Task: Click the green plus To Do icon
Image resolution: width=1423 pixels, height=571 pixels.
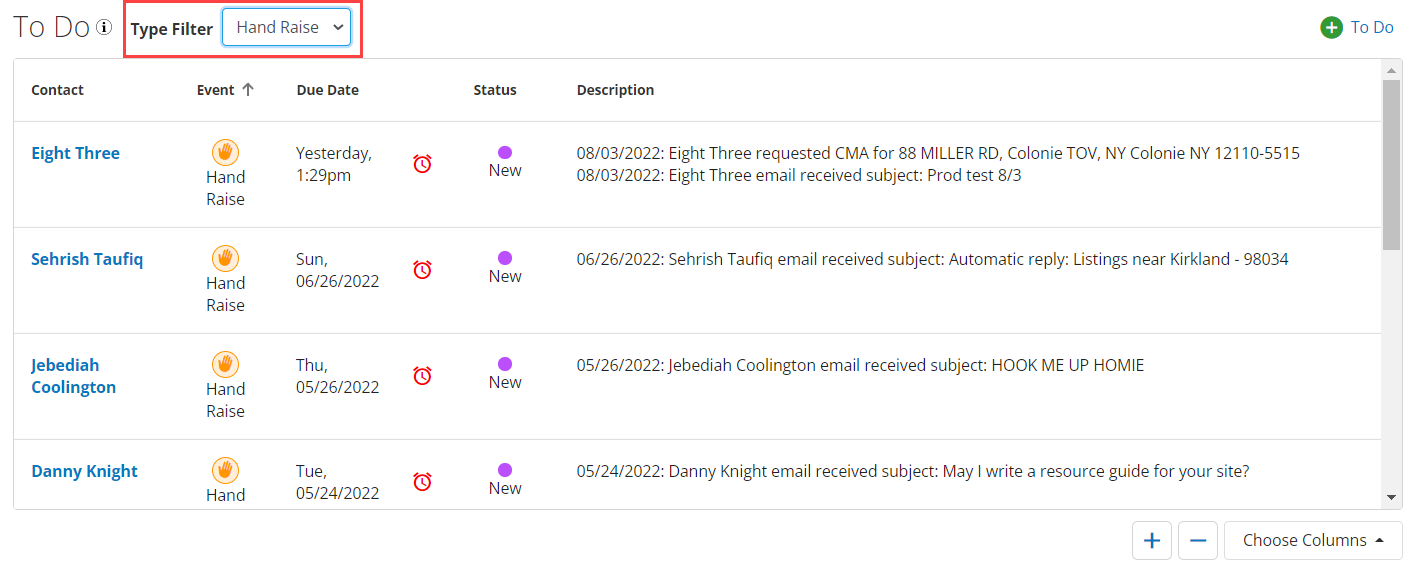Action: pyautogui.click(x=1331, y=28)
